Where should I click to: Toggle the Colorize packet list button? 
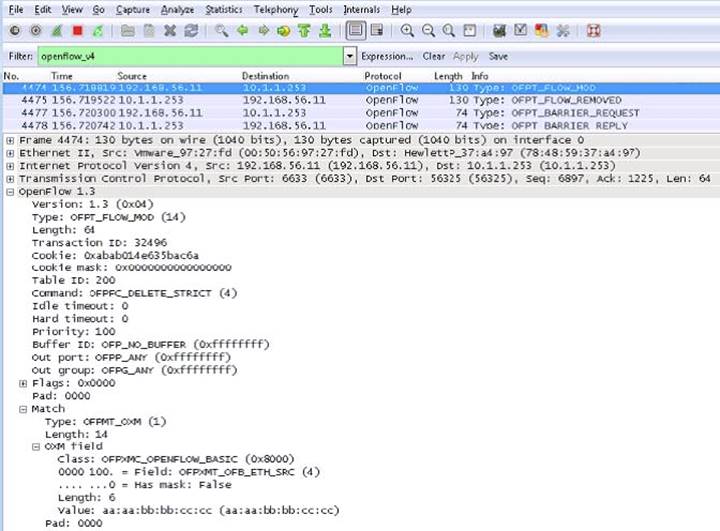(x=355, y=31)
